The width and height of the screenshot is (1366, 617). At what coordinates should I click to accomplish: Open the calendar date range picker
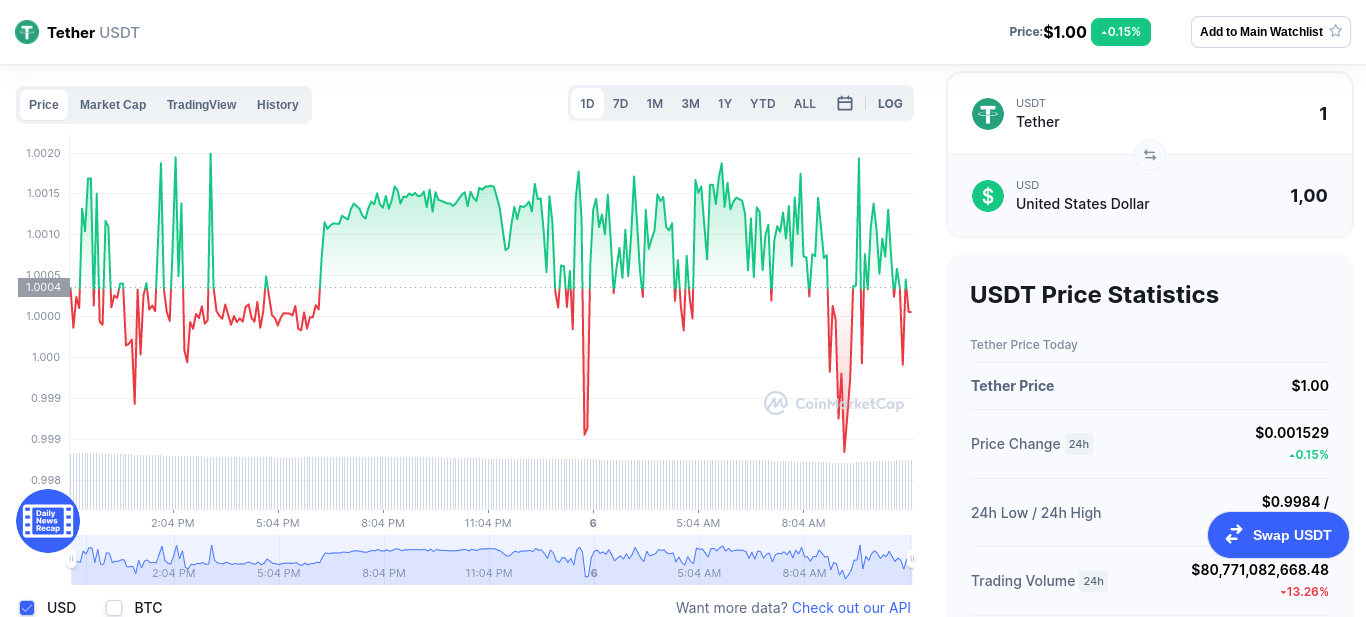pyautogui.click(x=845, y=103)
